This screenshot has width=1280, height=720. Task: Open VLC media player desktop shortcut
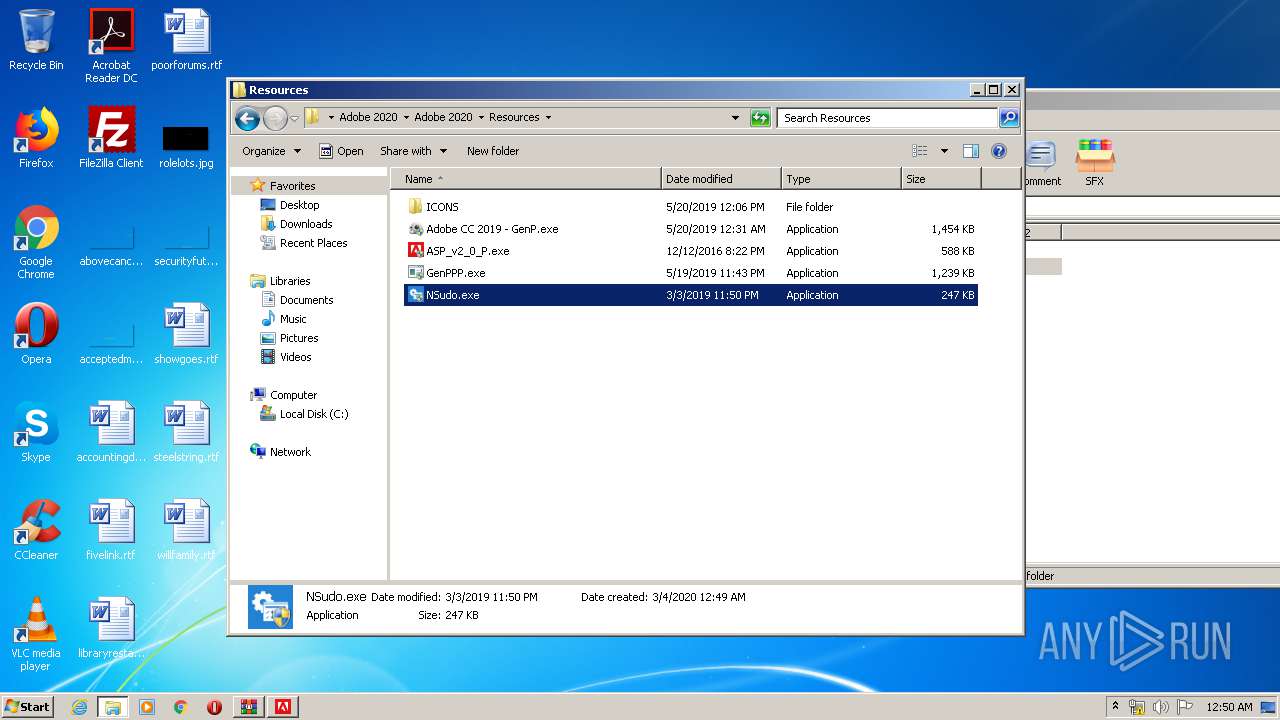point(36,634)
